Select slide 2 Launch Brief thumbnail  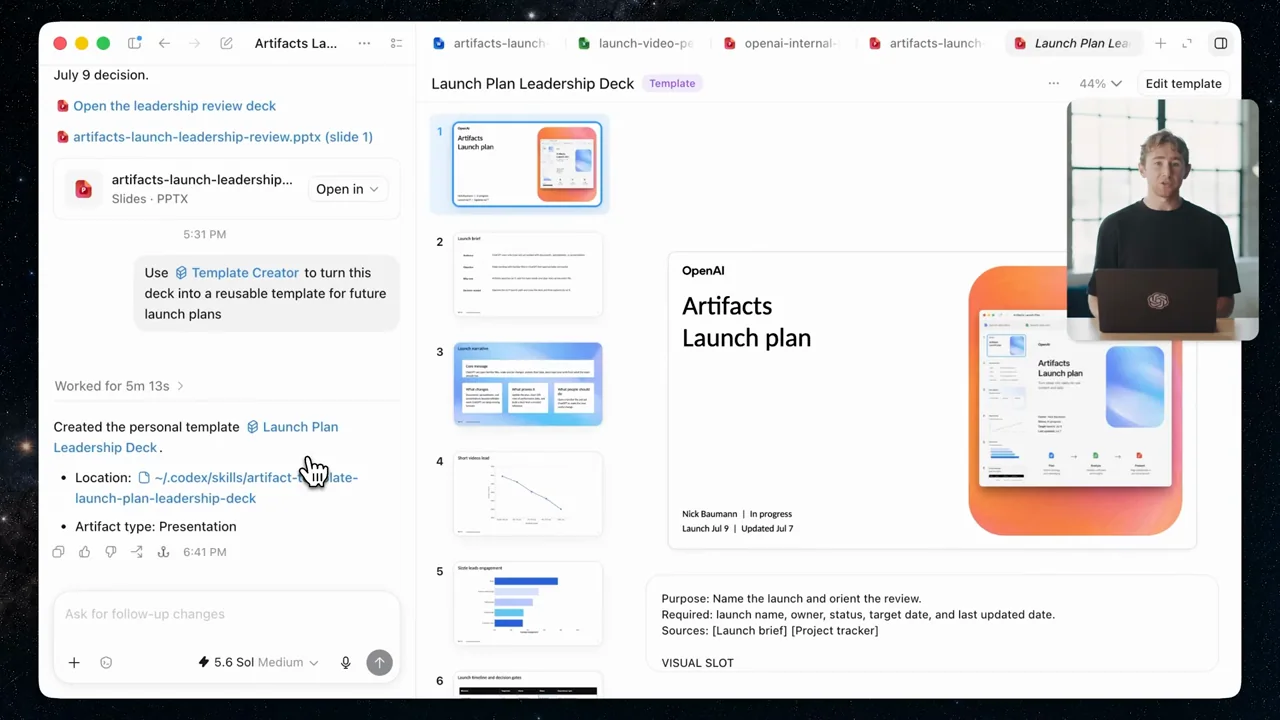pyautogui.click(x=528, y=275)
